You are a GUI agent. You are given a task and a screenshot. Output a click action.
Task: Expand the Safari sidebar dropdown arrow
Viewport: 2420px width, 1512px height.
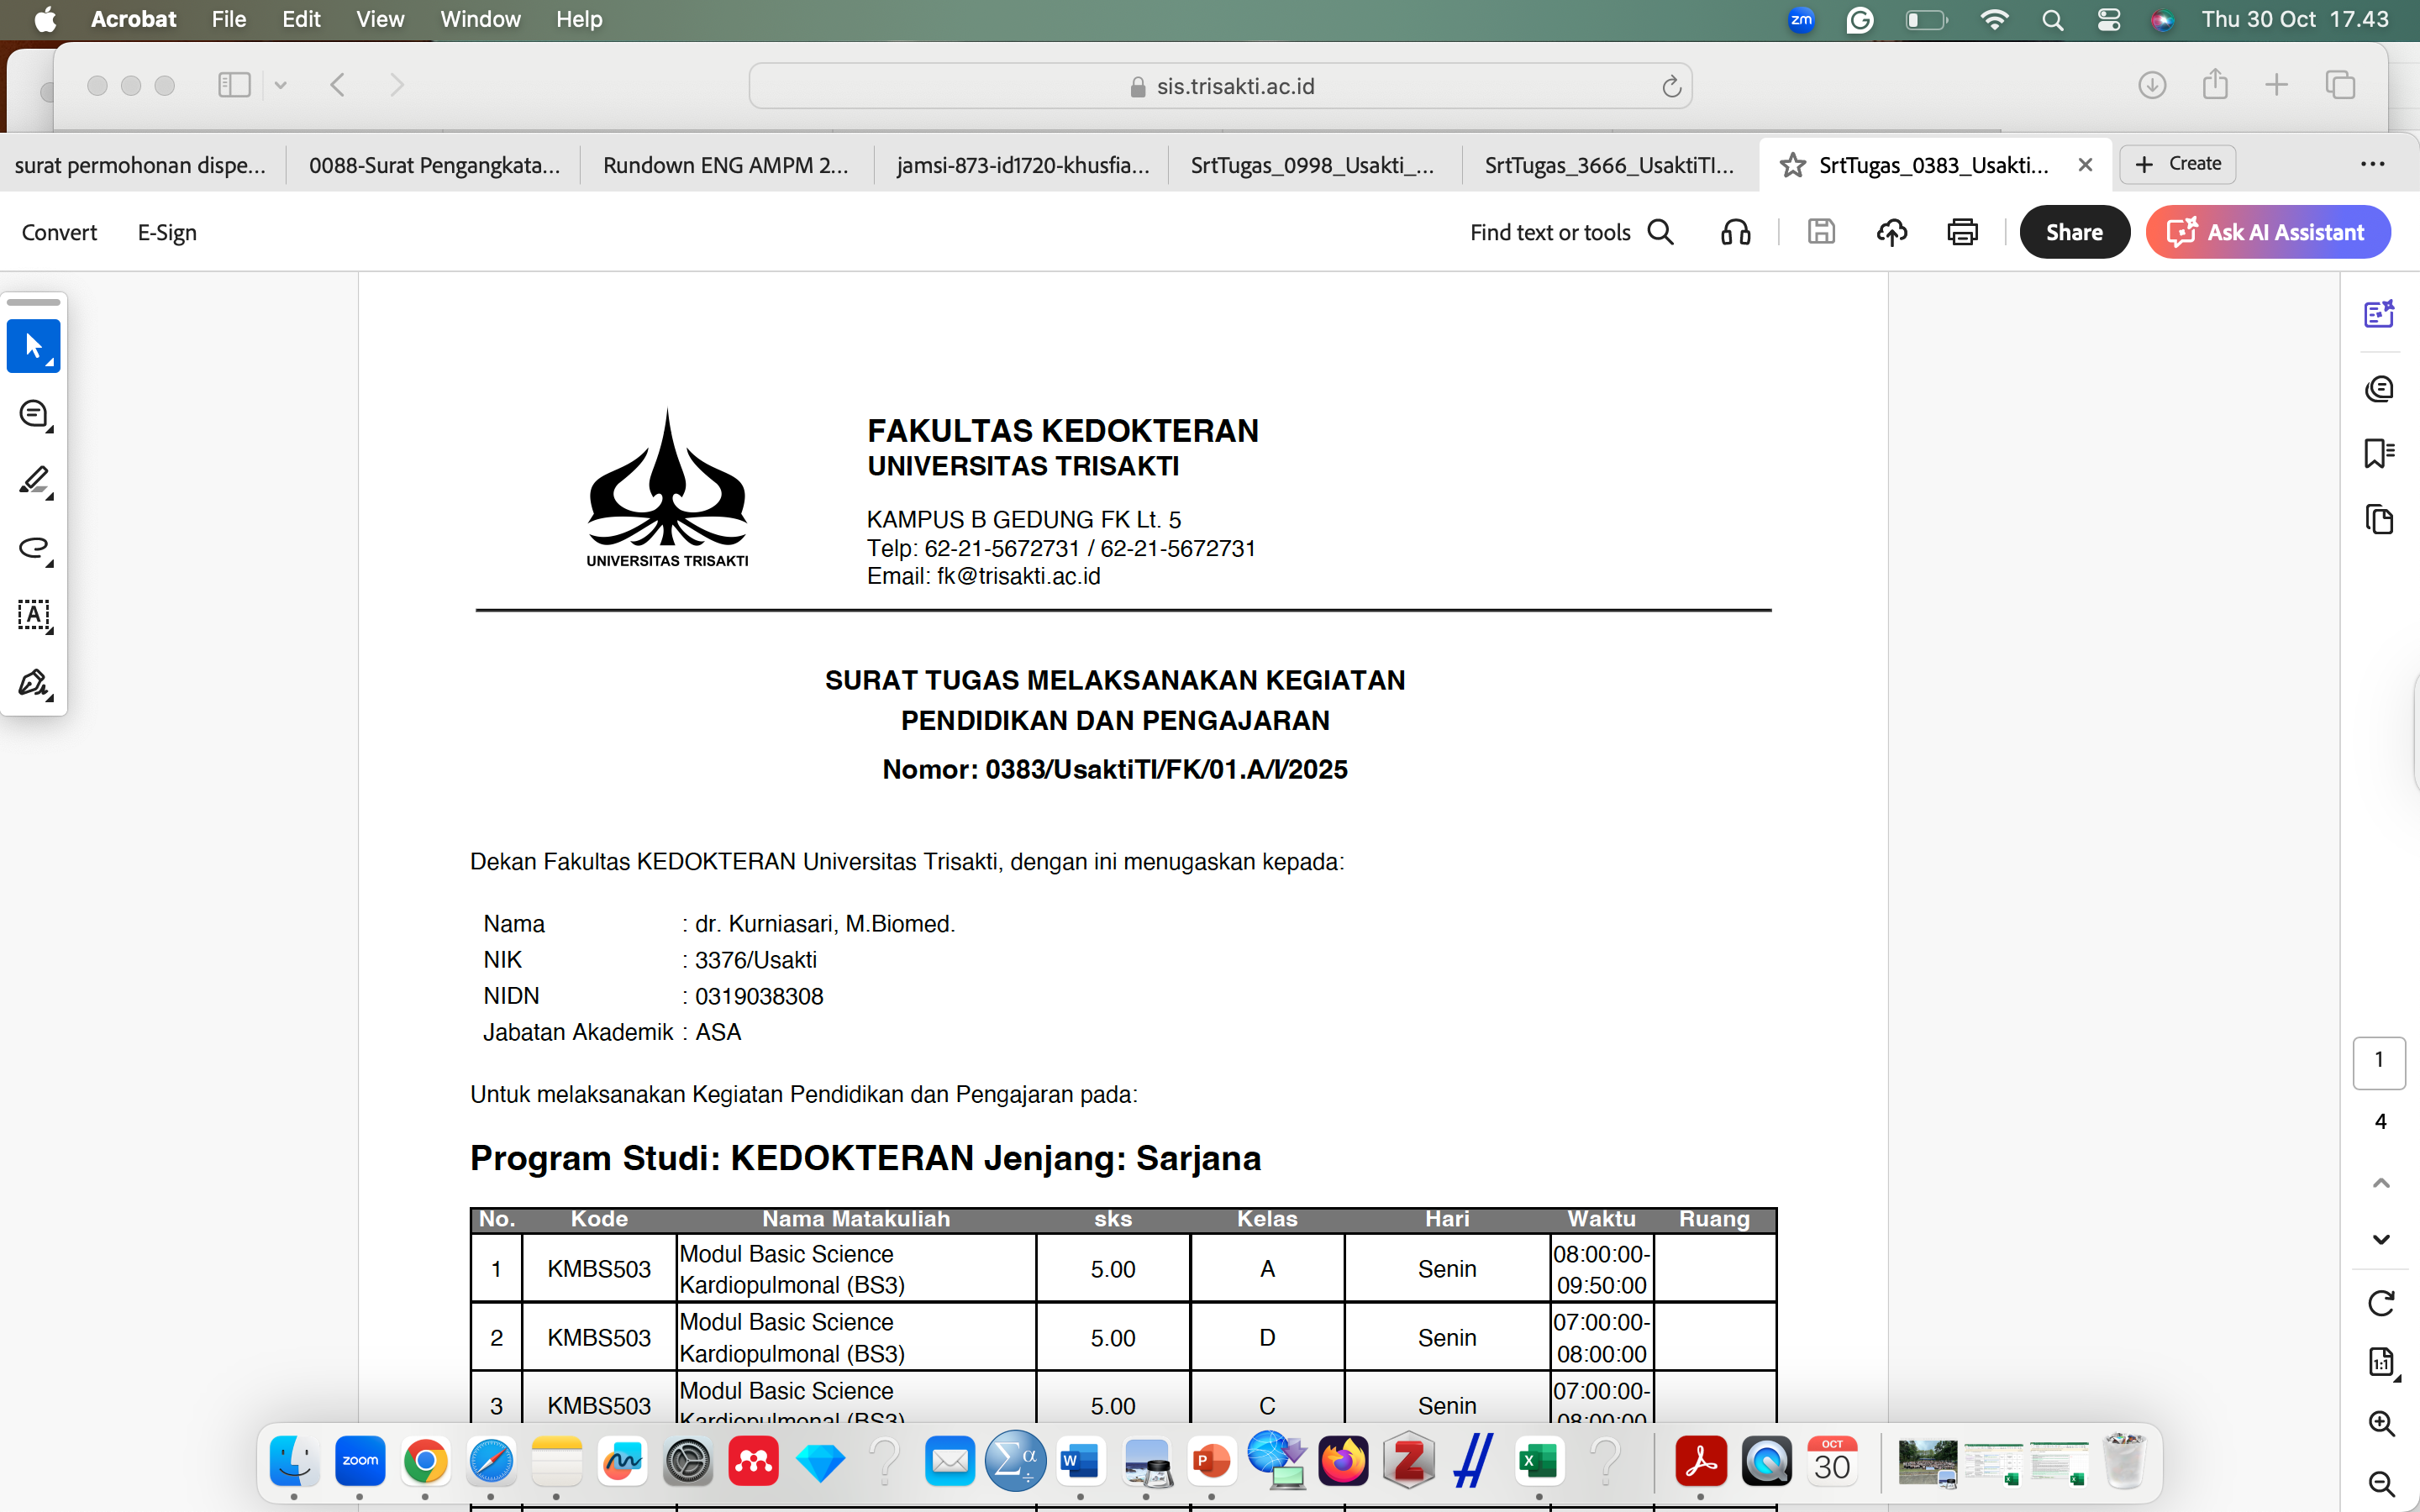pos(281,86)
